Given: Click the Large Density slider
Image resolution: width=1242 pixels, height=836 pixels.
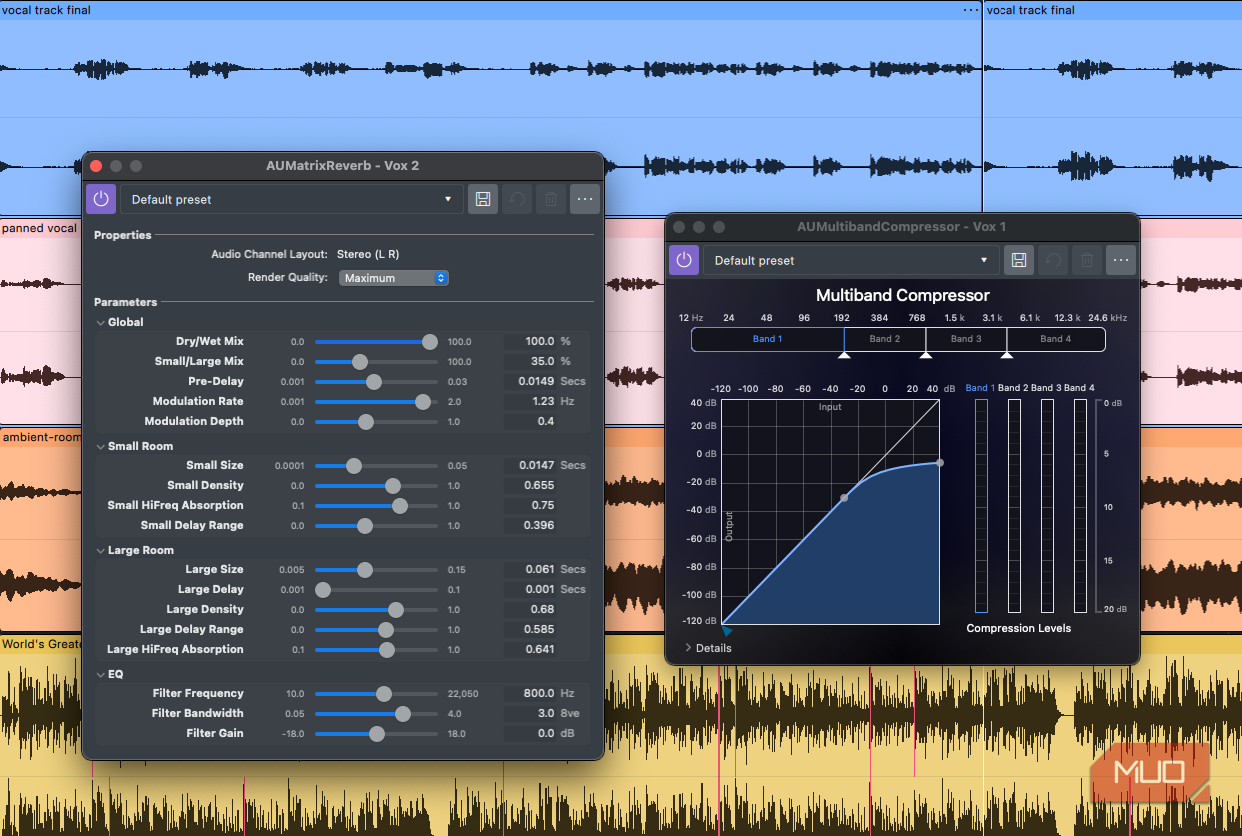Looking at the screenshot, I should click(x=376, y=609).
